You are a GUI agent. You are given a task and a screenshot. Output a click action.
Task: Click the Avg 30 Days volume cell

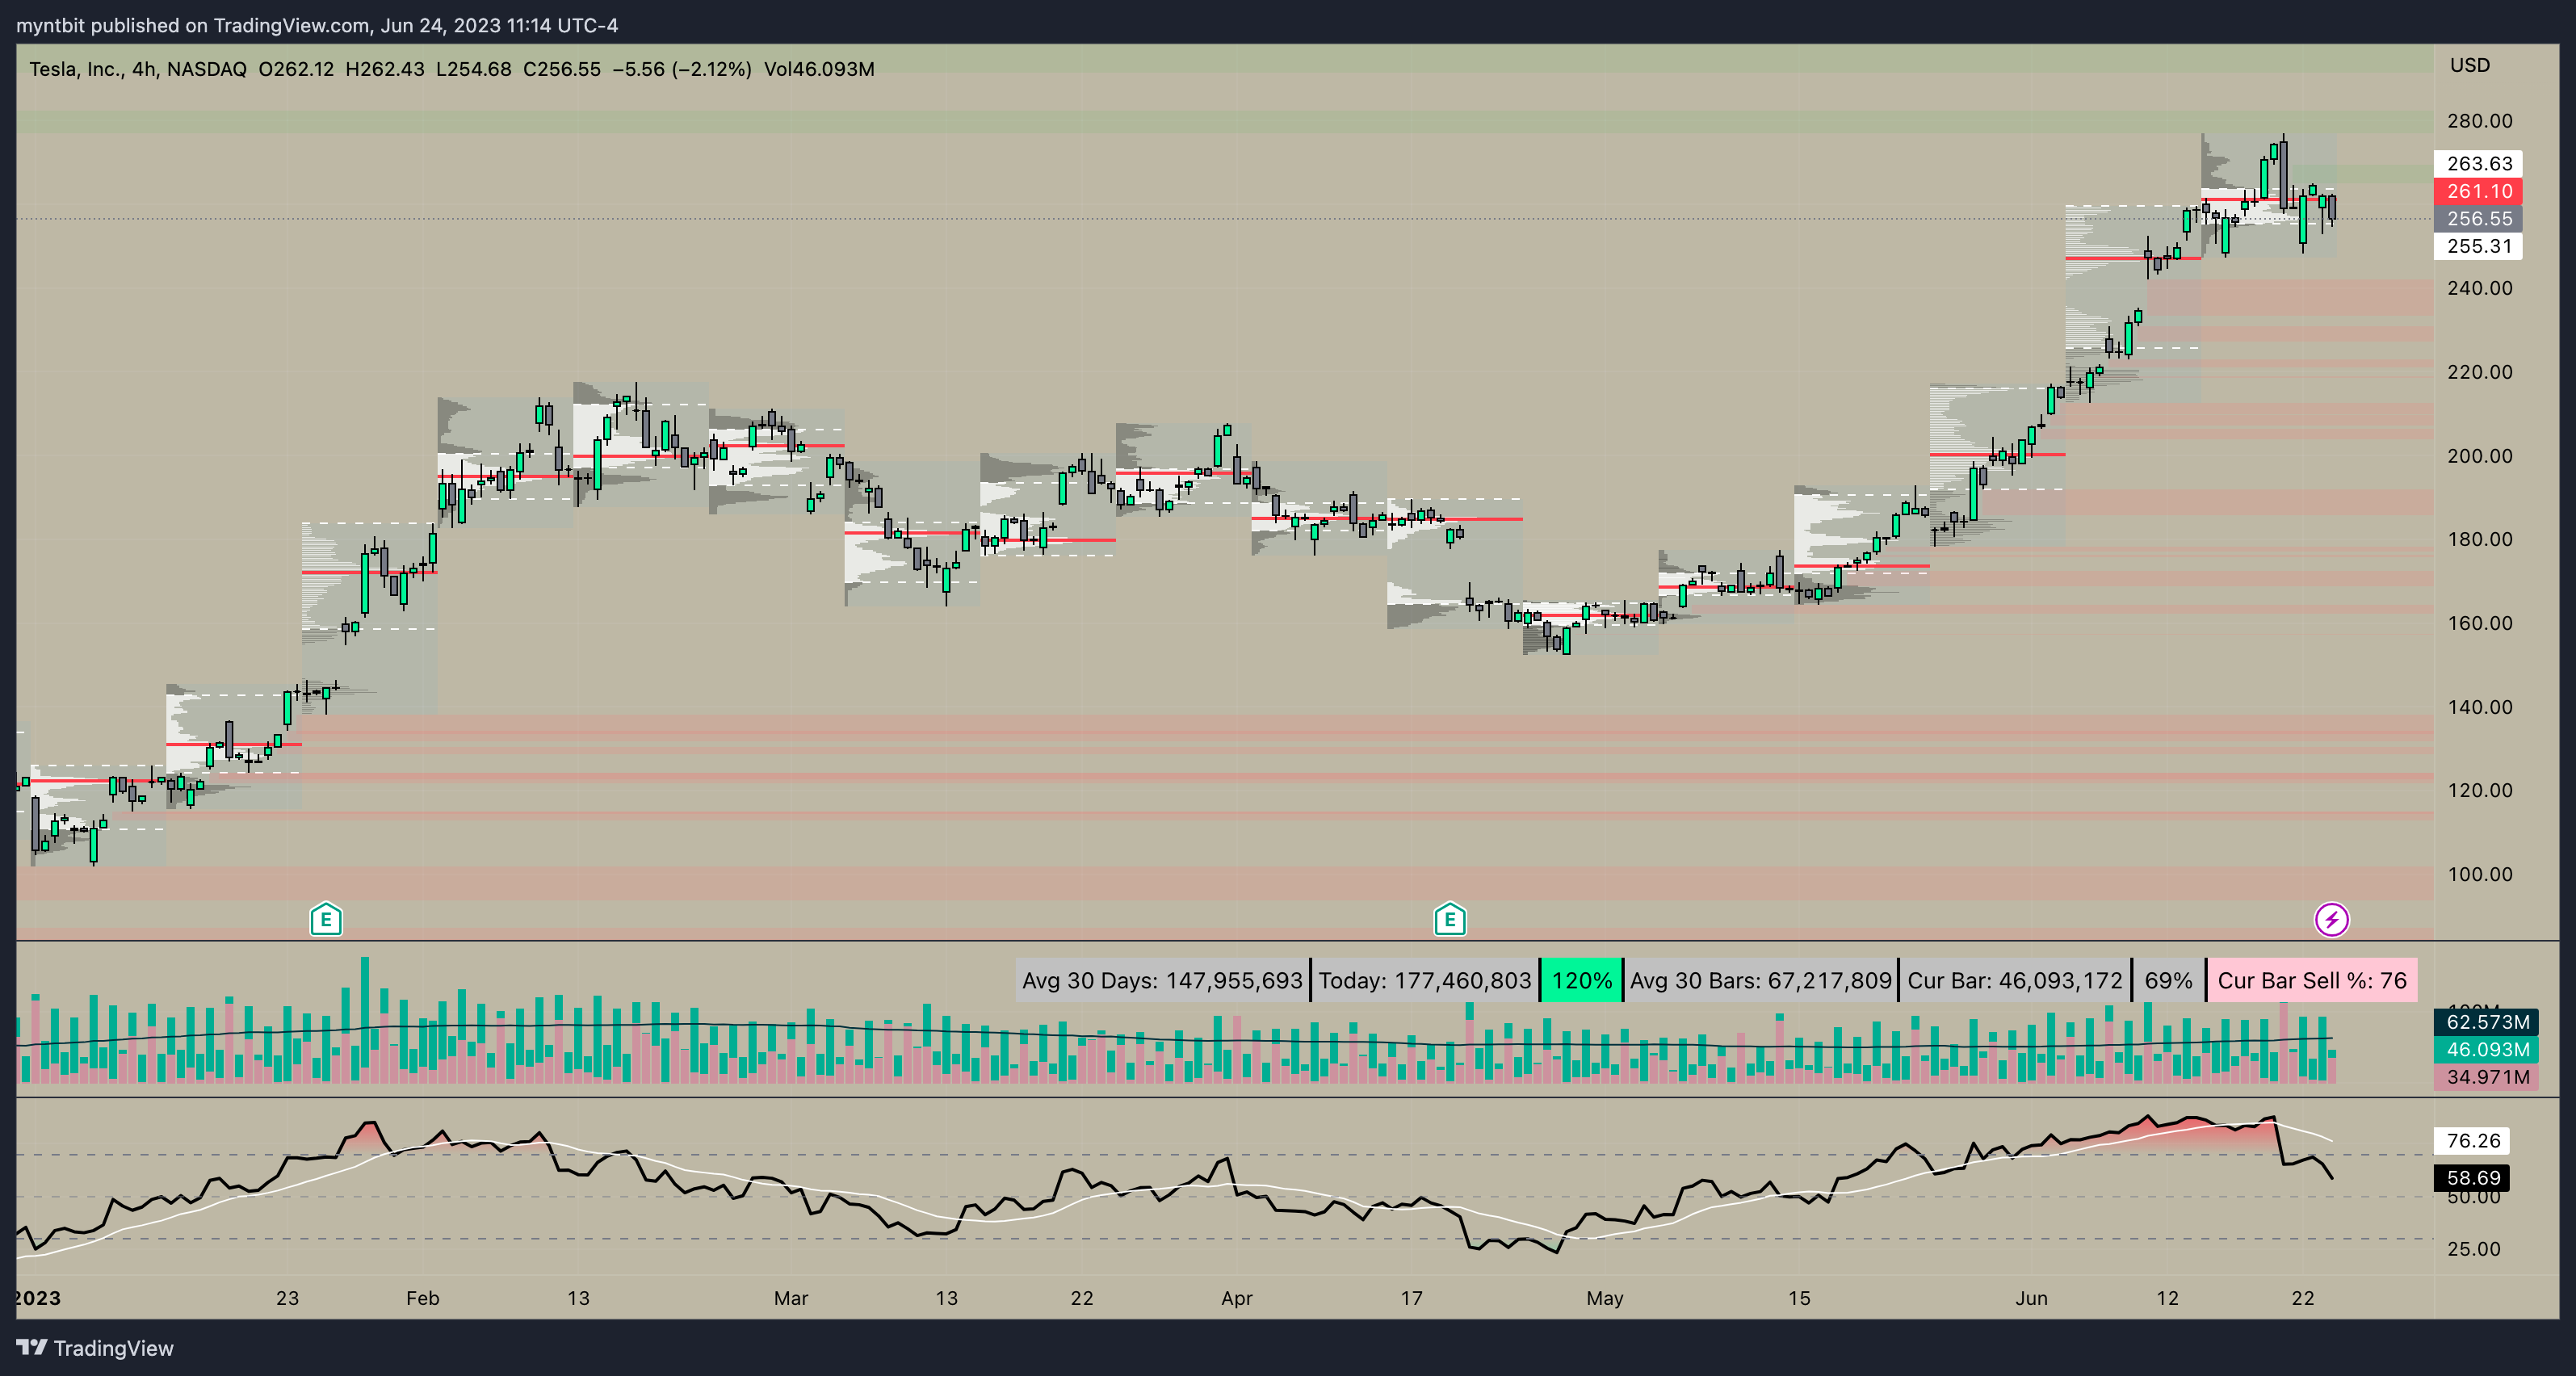pos(1162,980)
